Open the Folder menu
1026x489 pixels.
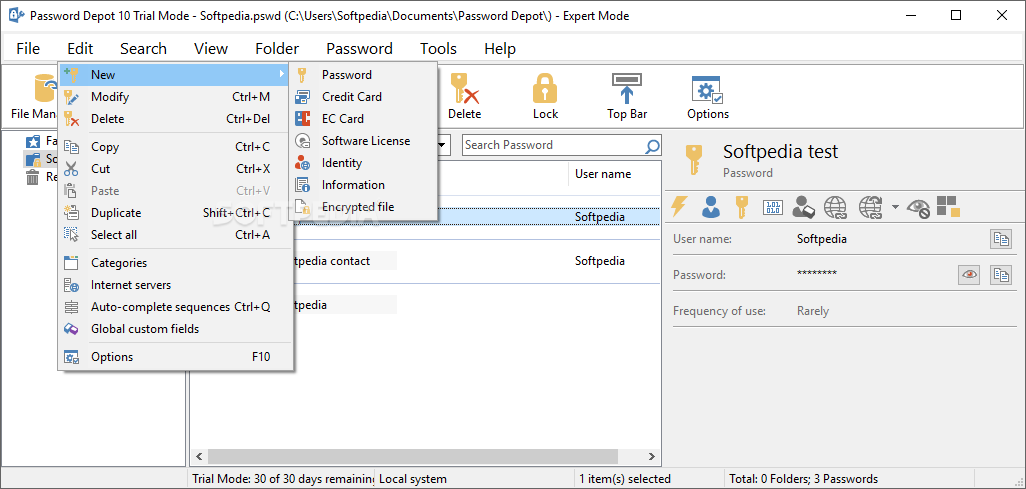(x=277, y=48)
